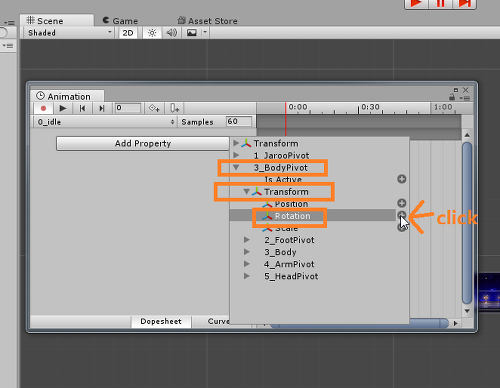Open the Game tab
The height and width of the screenshot is (388, 500).
tap(120, 21)
